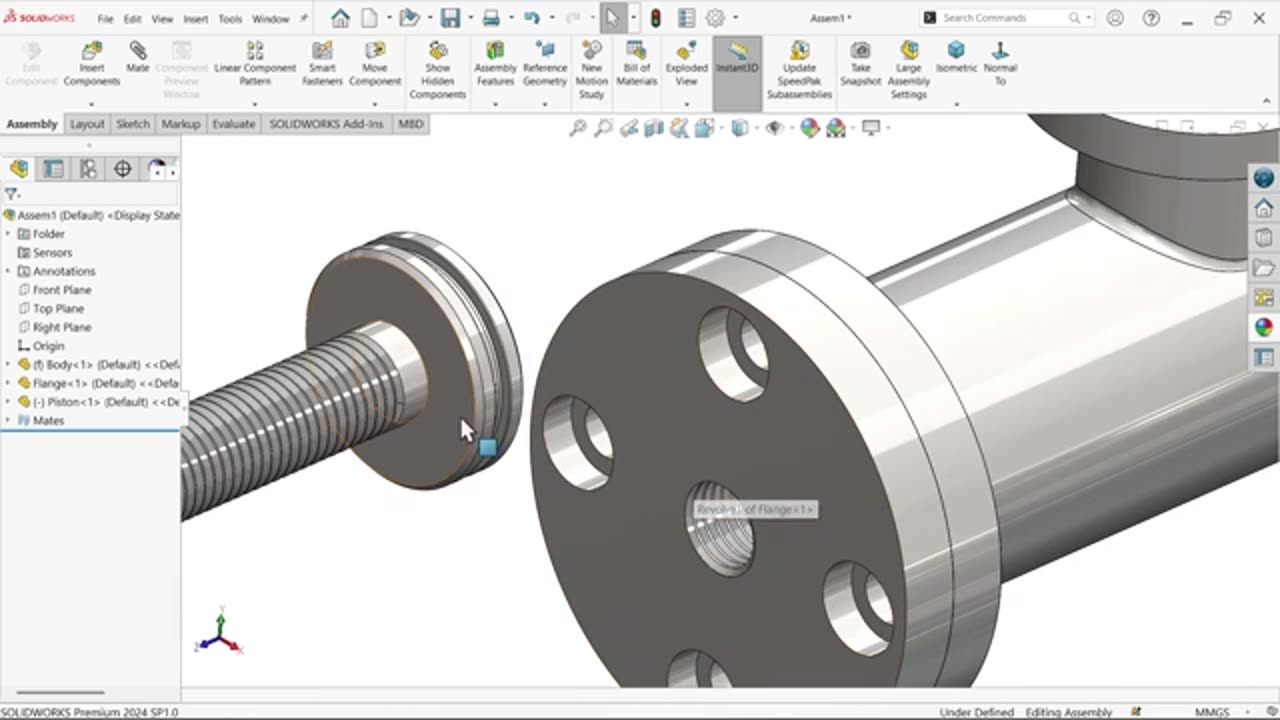Image resolution: width=1280 pixels, height=720 pixels.
Task: Save the assembly with the disk icon
Action: (x=450, y=18)
